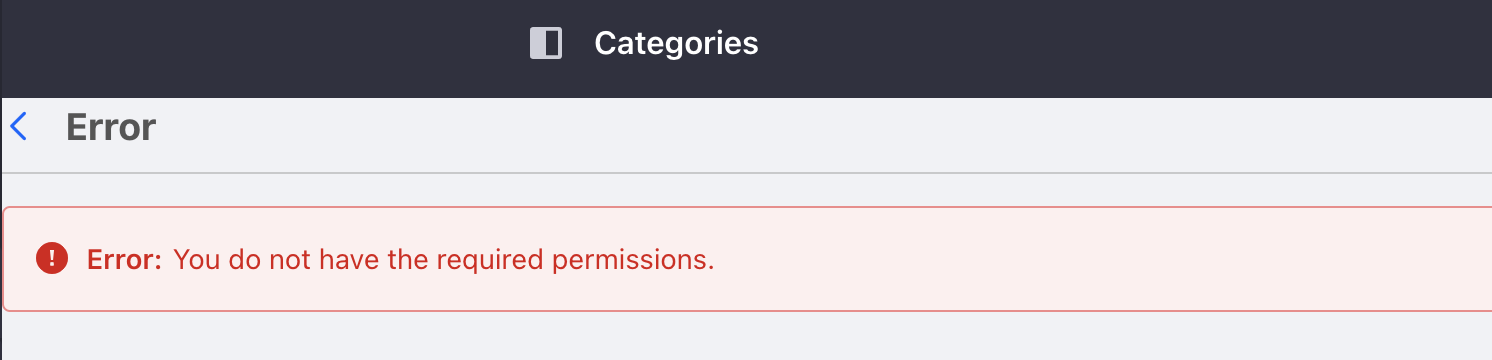The width and height of the screenshot is (1492, 360).
Task: Click the red exclamation alert icon
Action: tap(52, 260)
